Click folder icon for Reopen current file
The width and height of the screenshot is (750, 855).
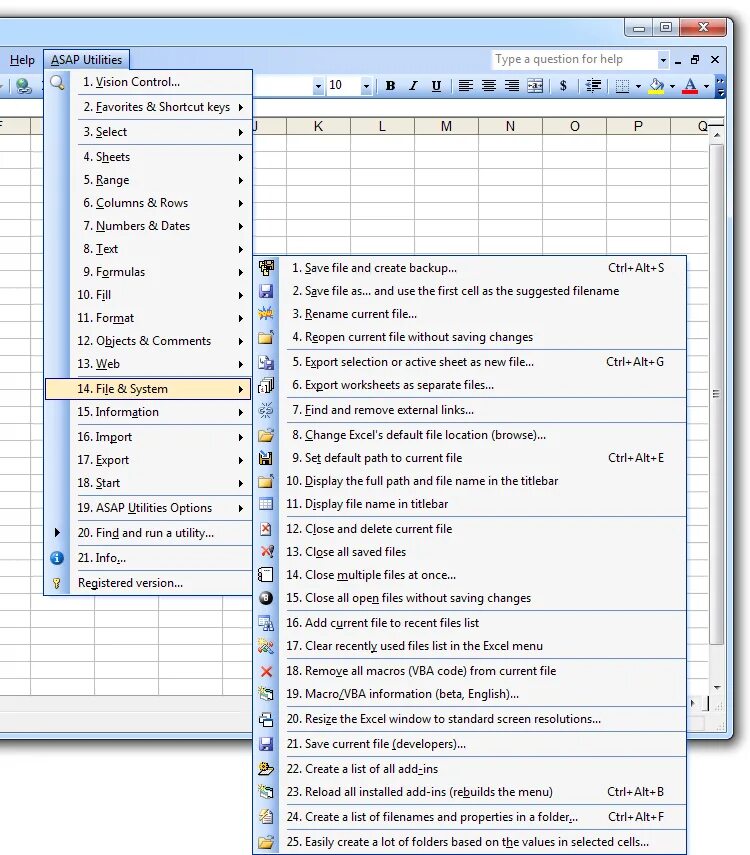coord(266,337)
